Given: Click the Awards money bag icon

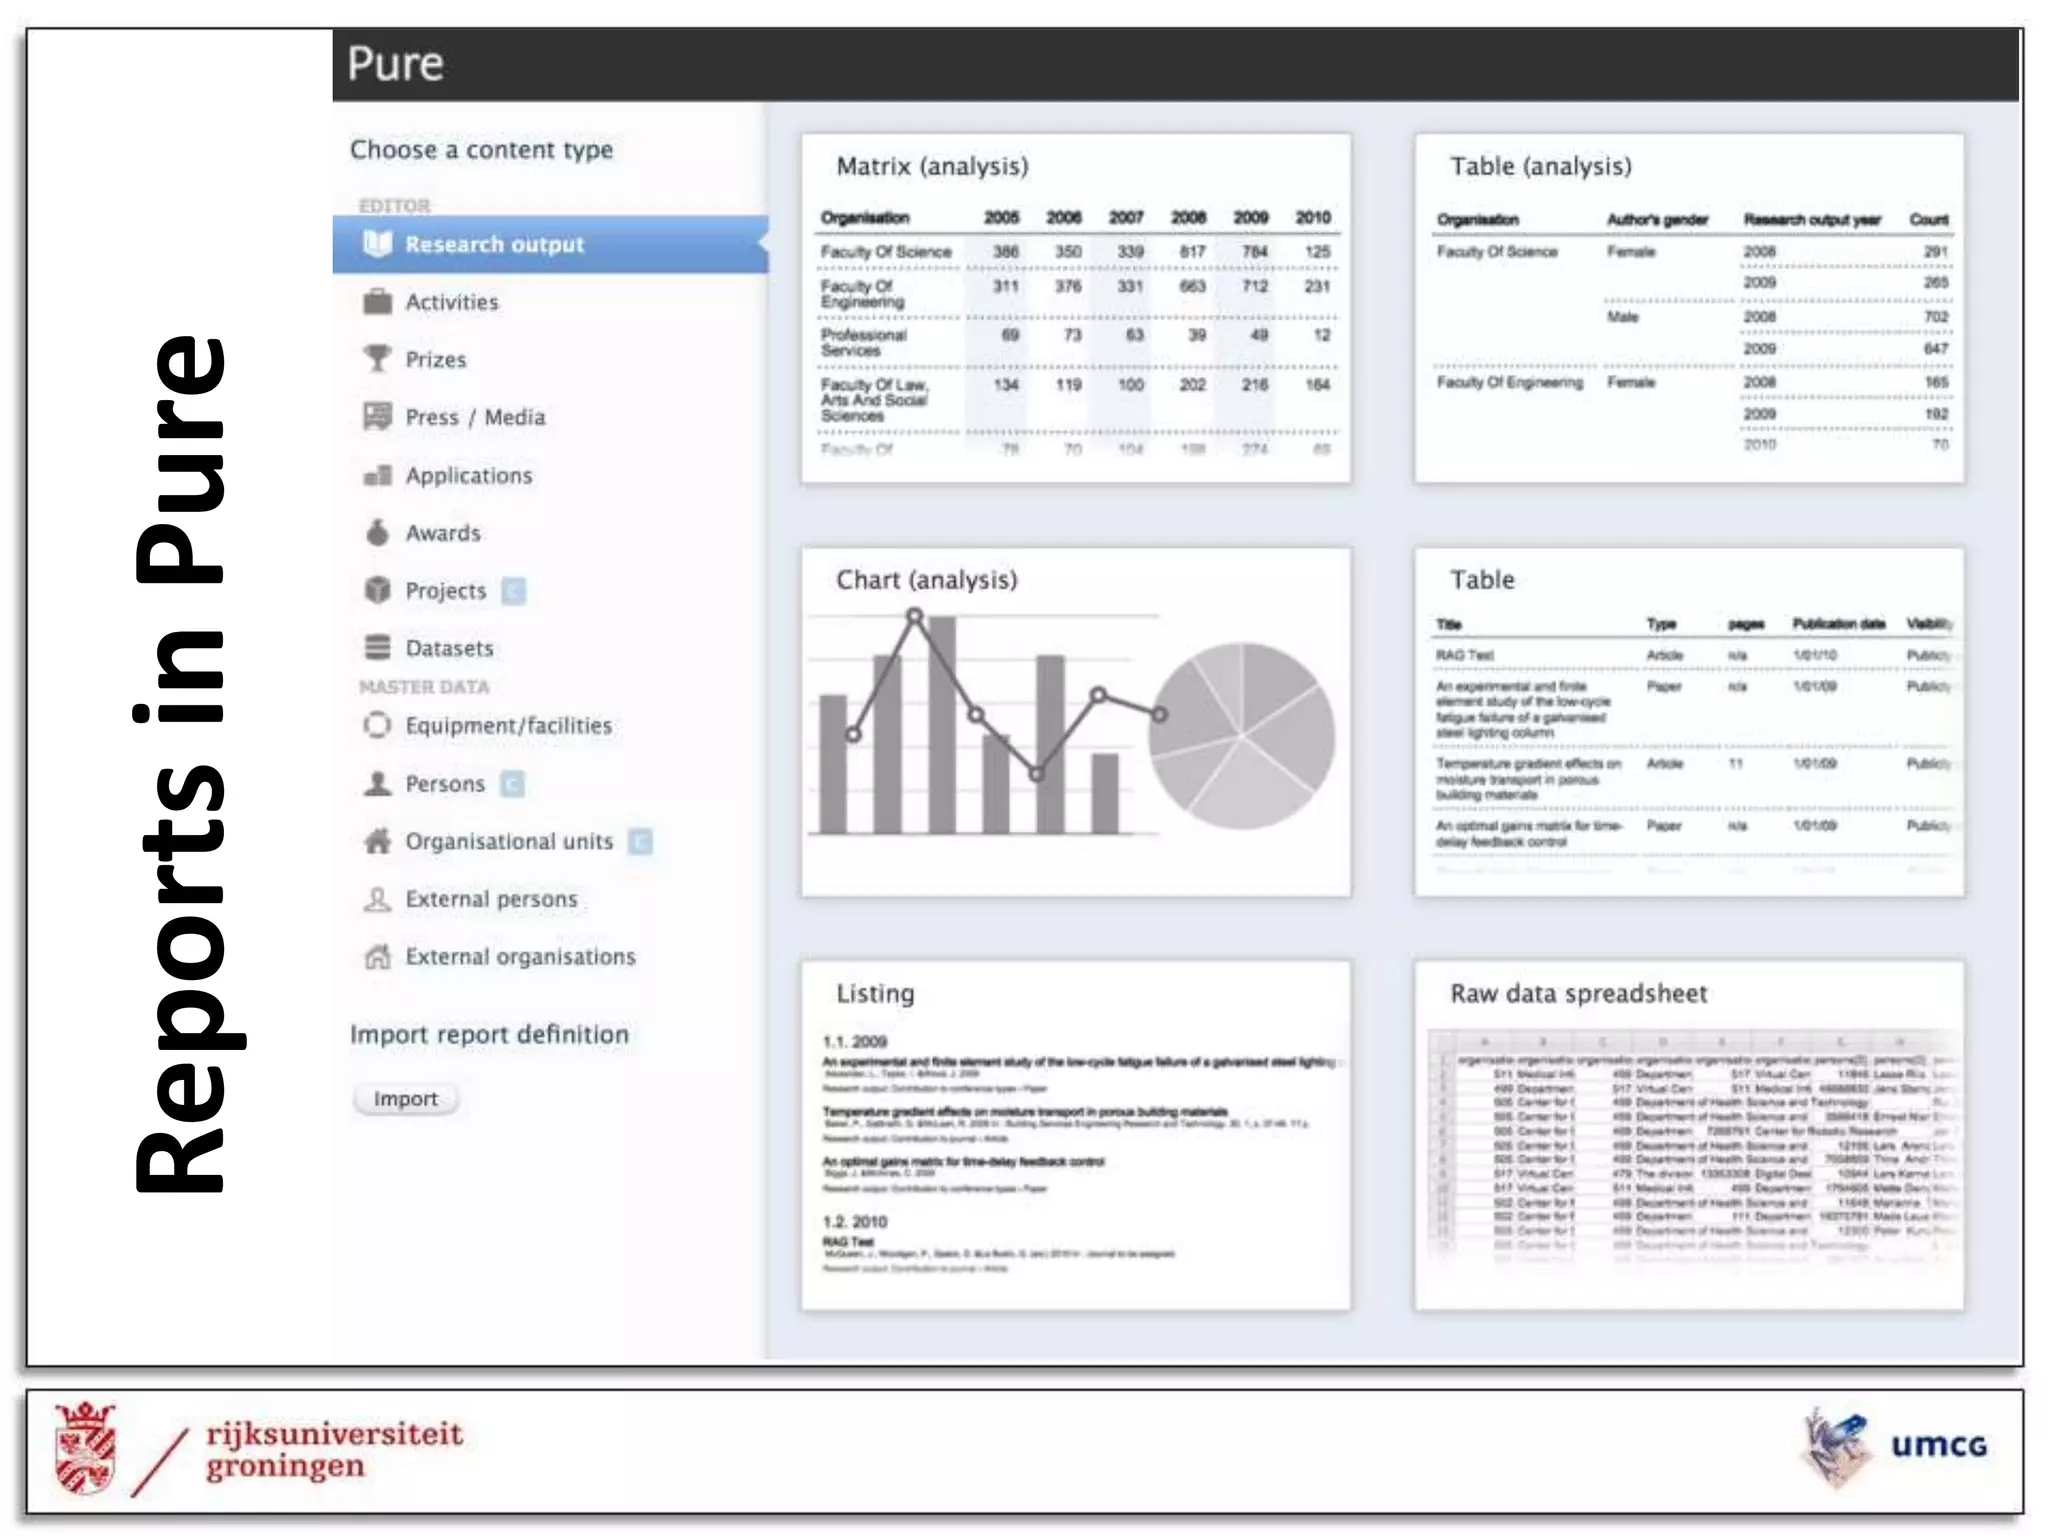Looking at the screenshot, I should [x=377, y=533].
